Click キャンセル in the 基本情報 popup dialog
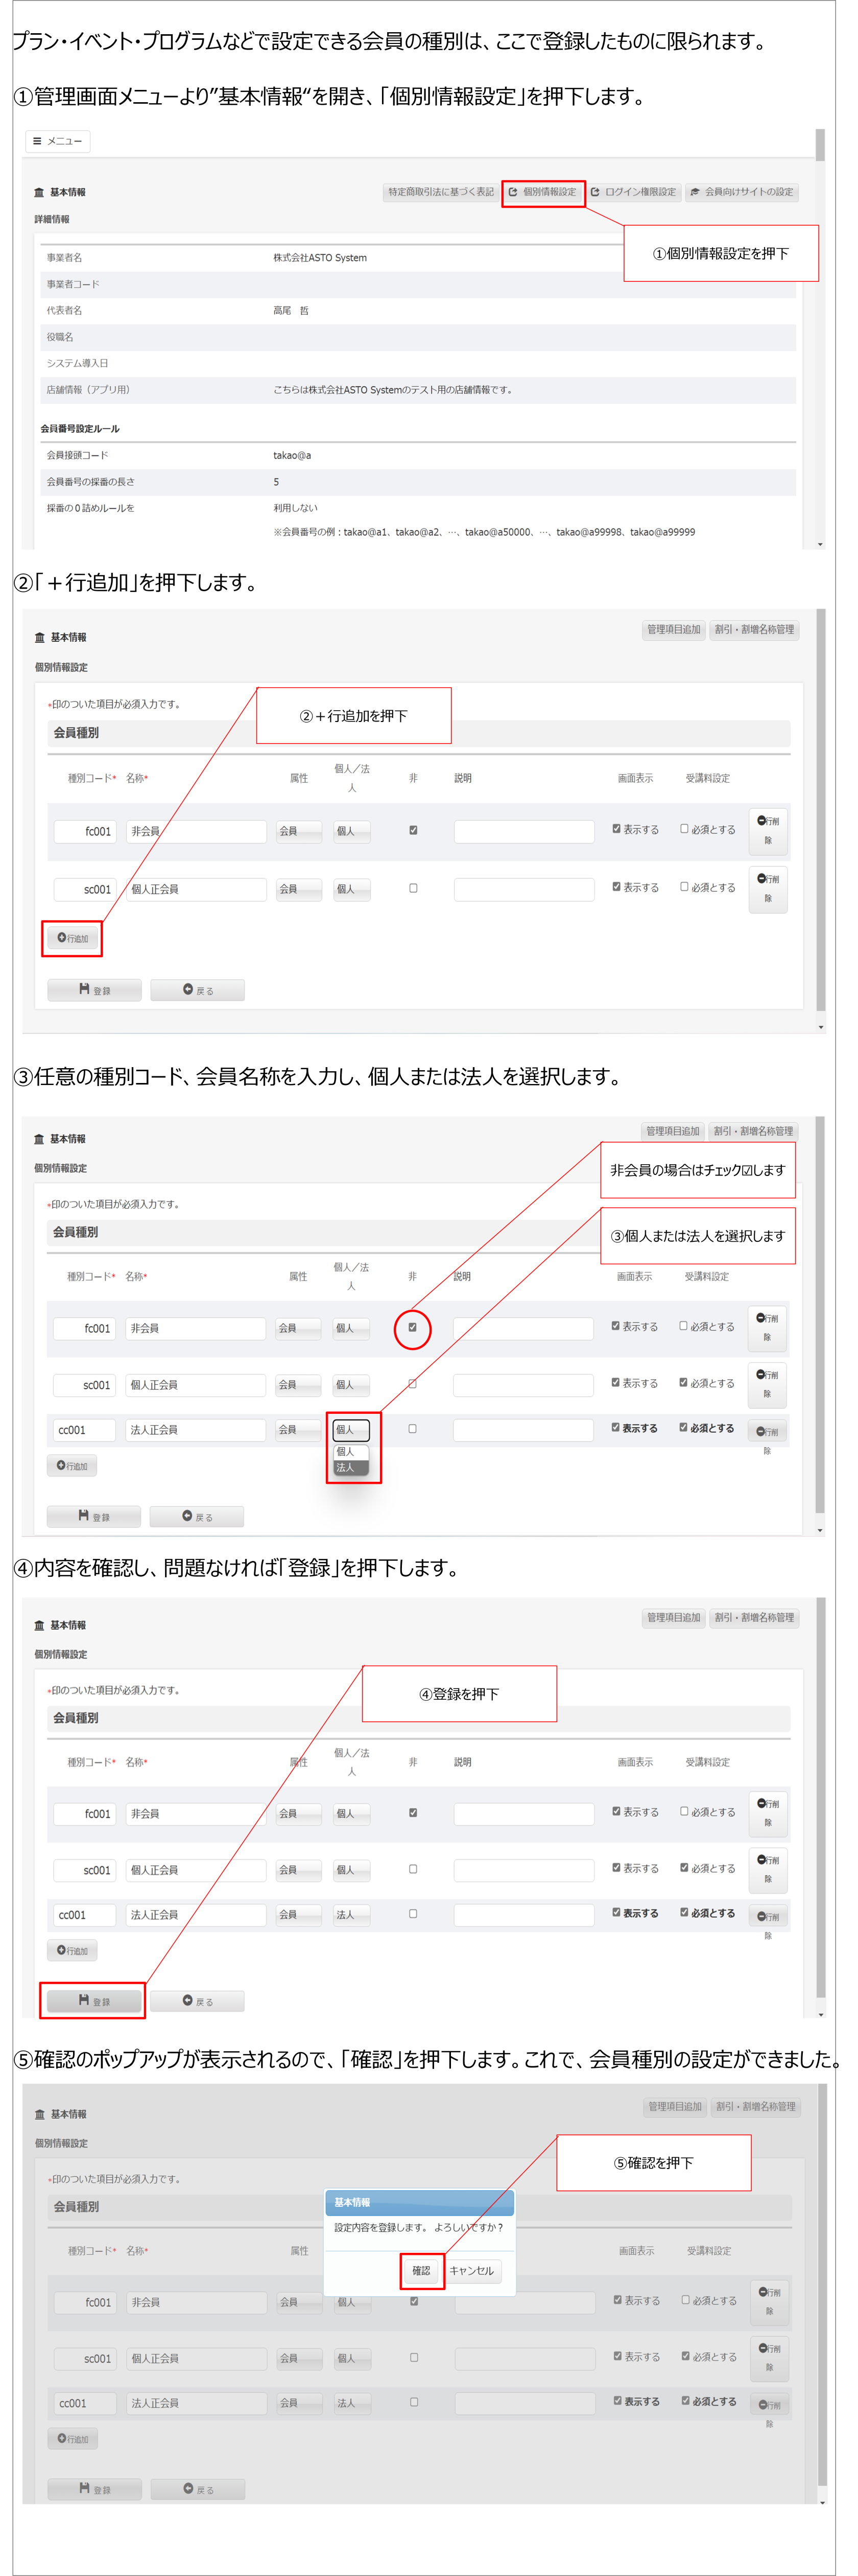 point(471,2271)
